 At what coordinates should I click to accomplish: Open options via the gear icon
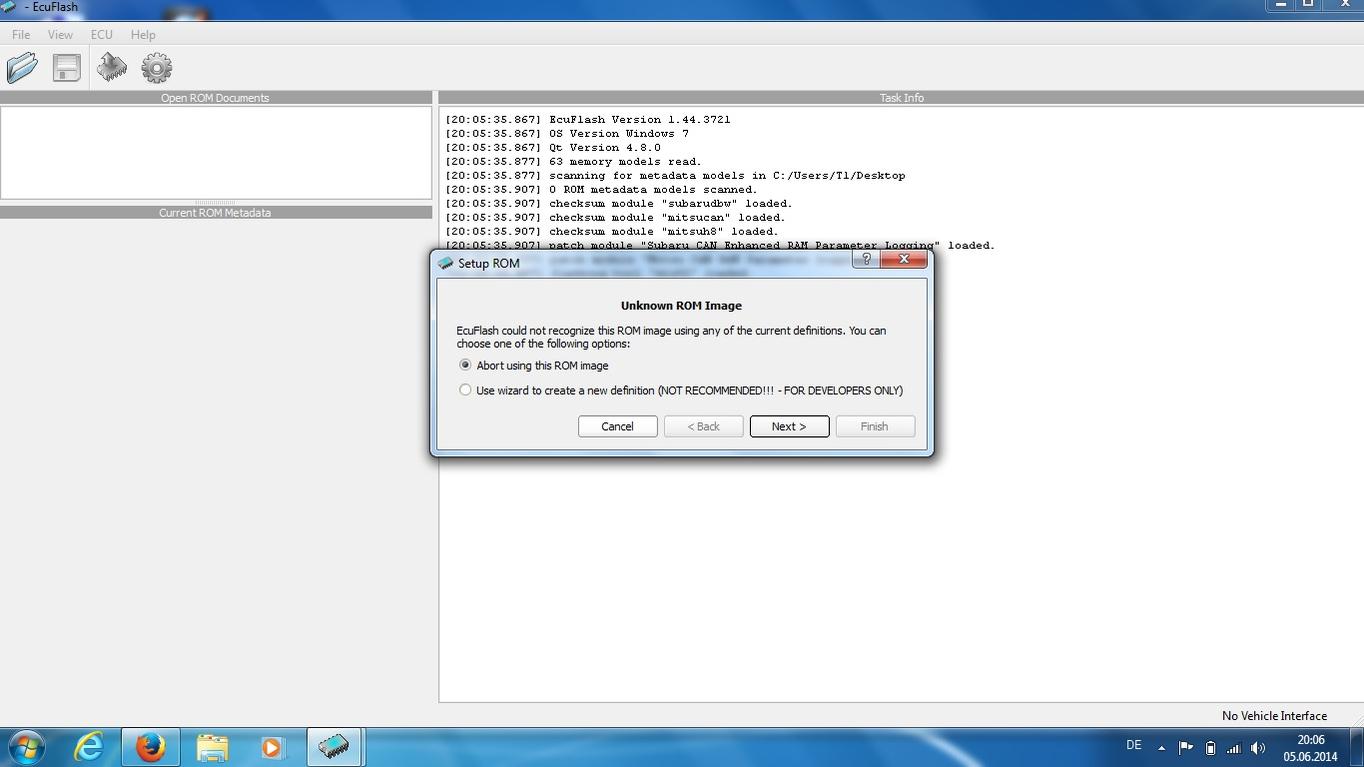tap(157, 68)
